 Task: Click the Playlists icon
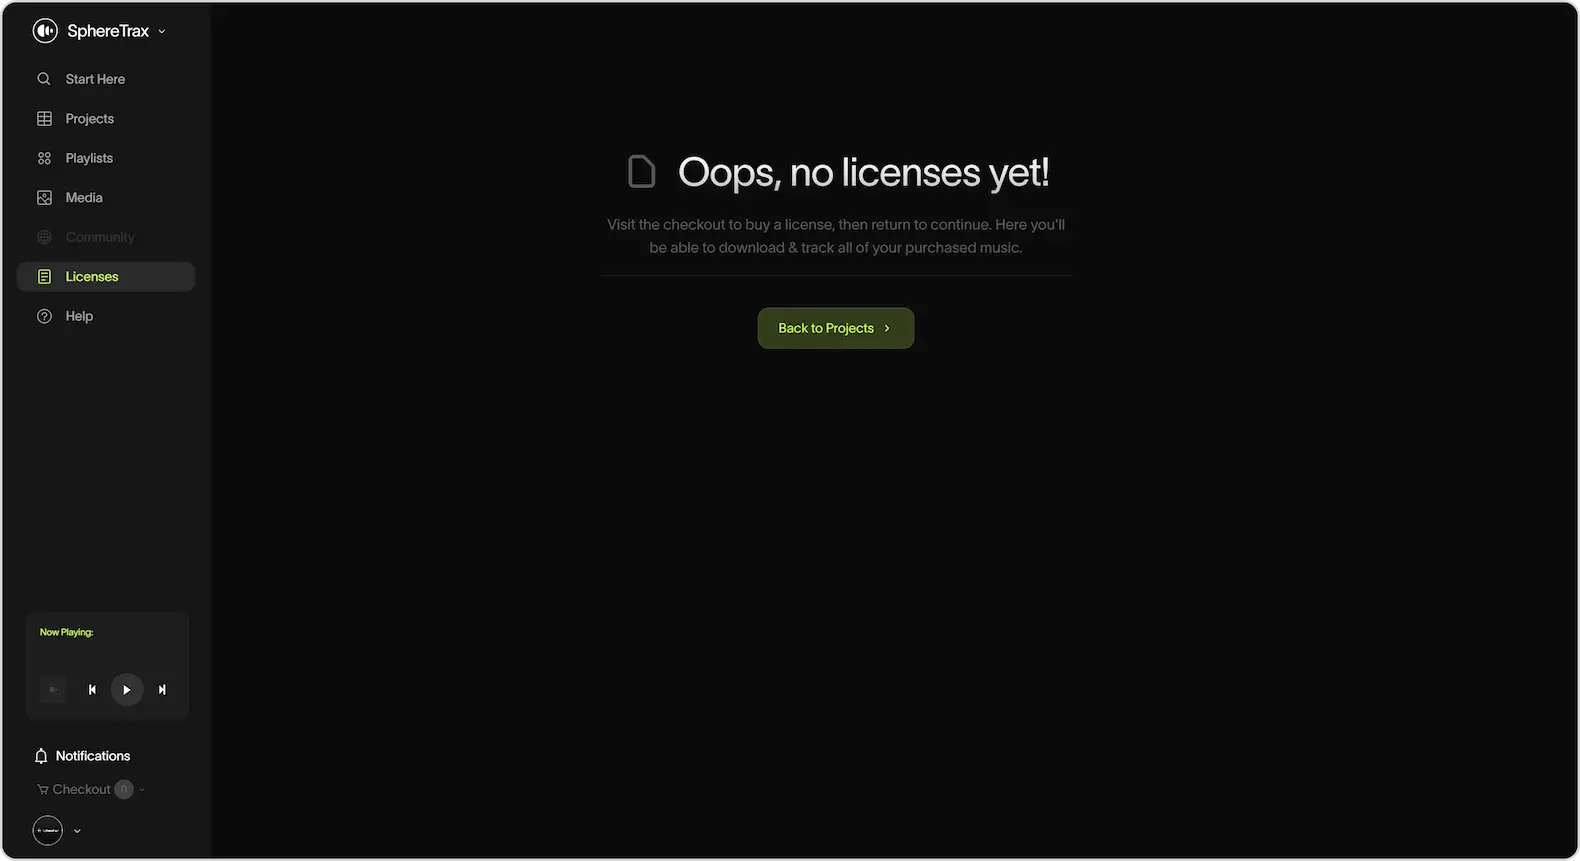44,158
